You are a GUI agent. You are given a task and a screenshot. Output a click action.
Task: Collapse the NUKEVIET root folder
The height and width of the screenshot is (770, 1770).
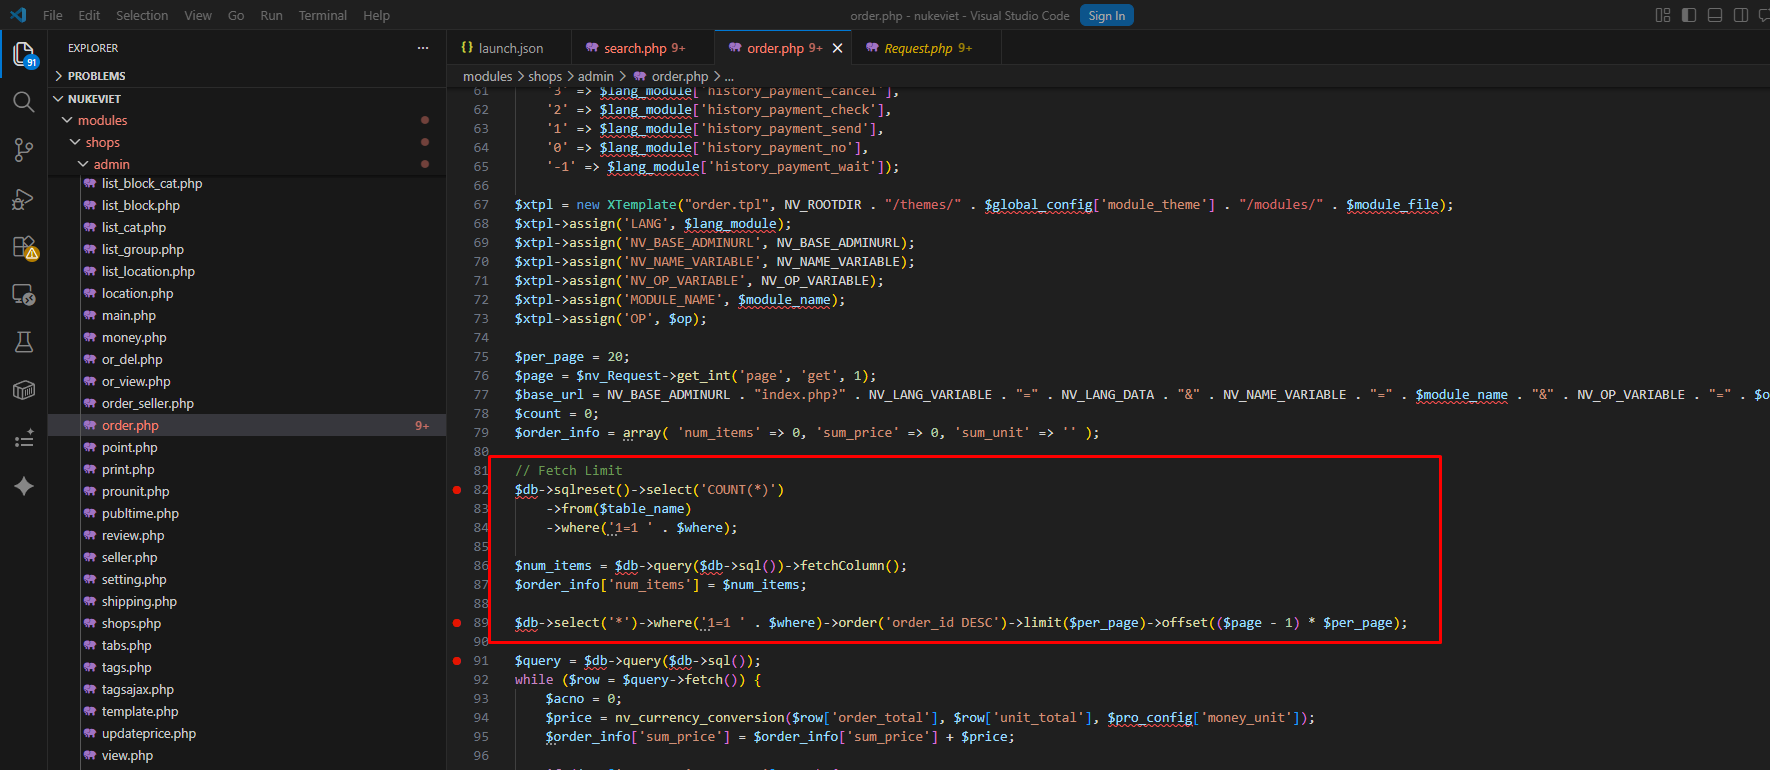(x=247, y=99)
